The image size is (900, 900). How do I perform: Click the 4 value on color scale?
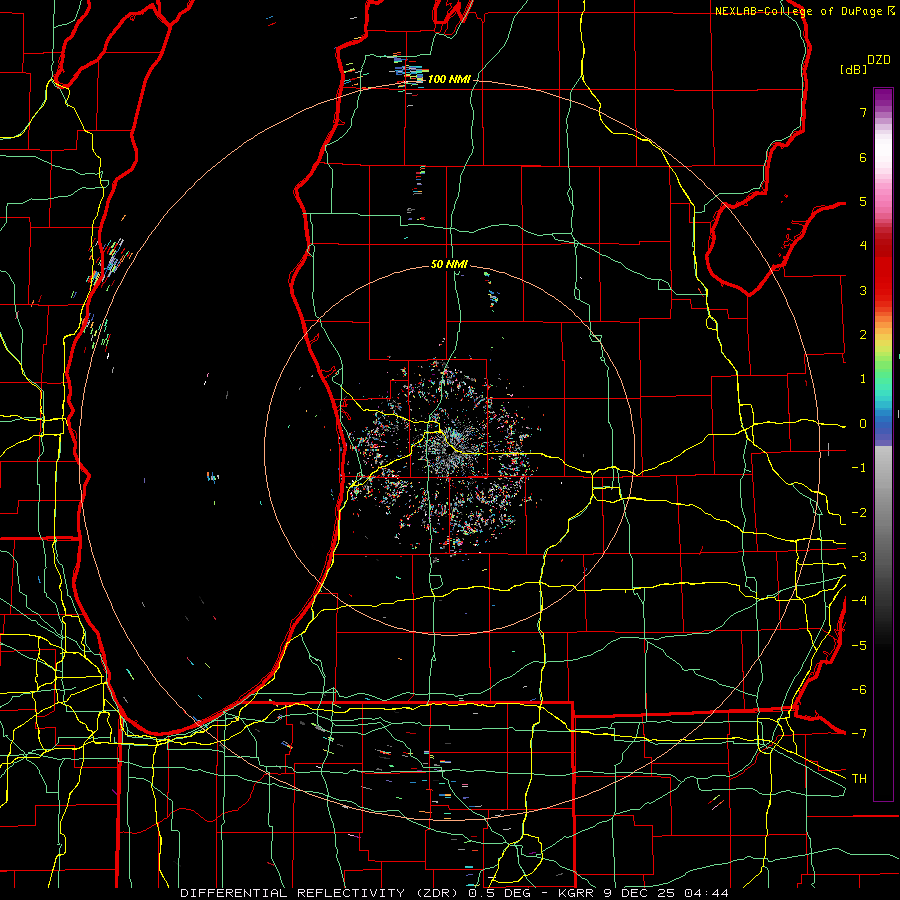click(863, 246)
